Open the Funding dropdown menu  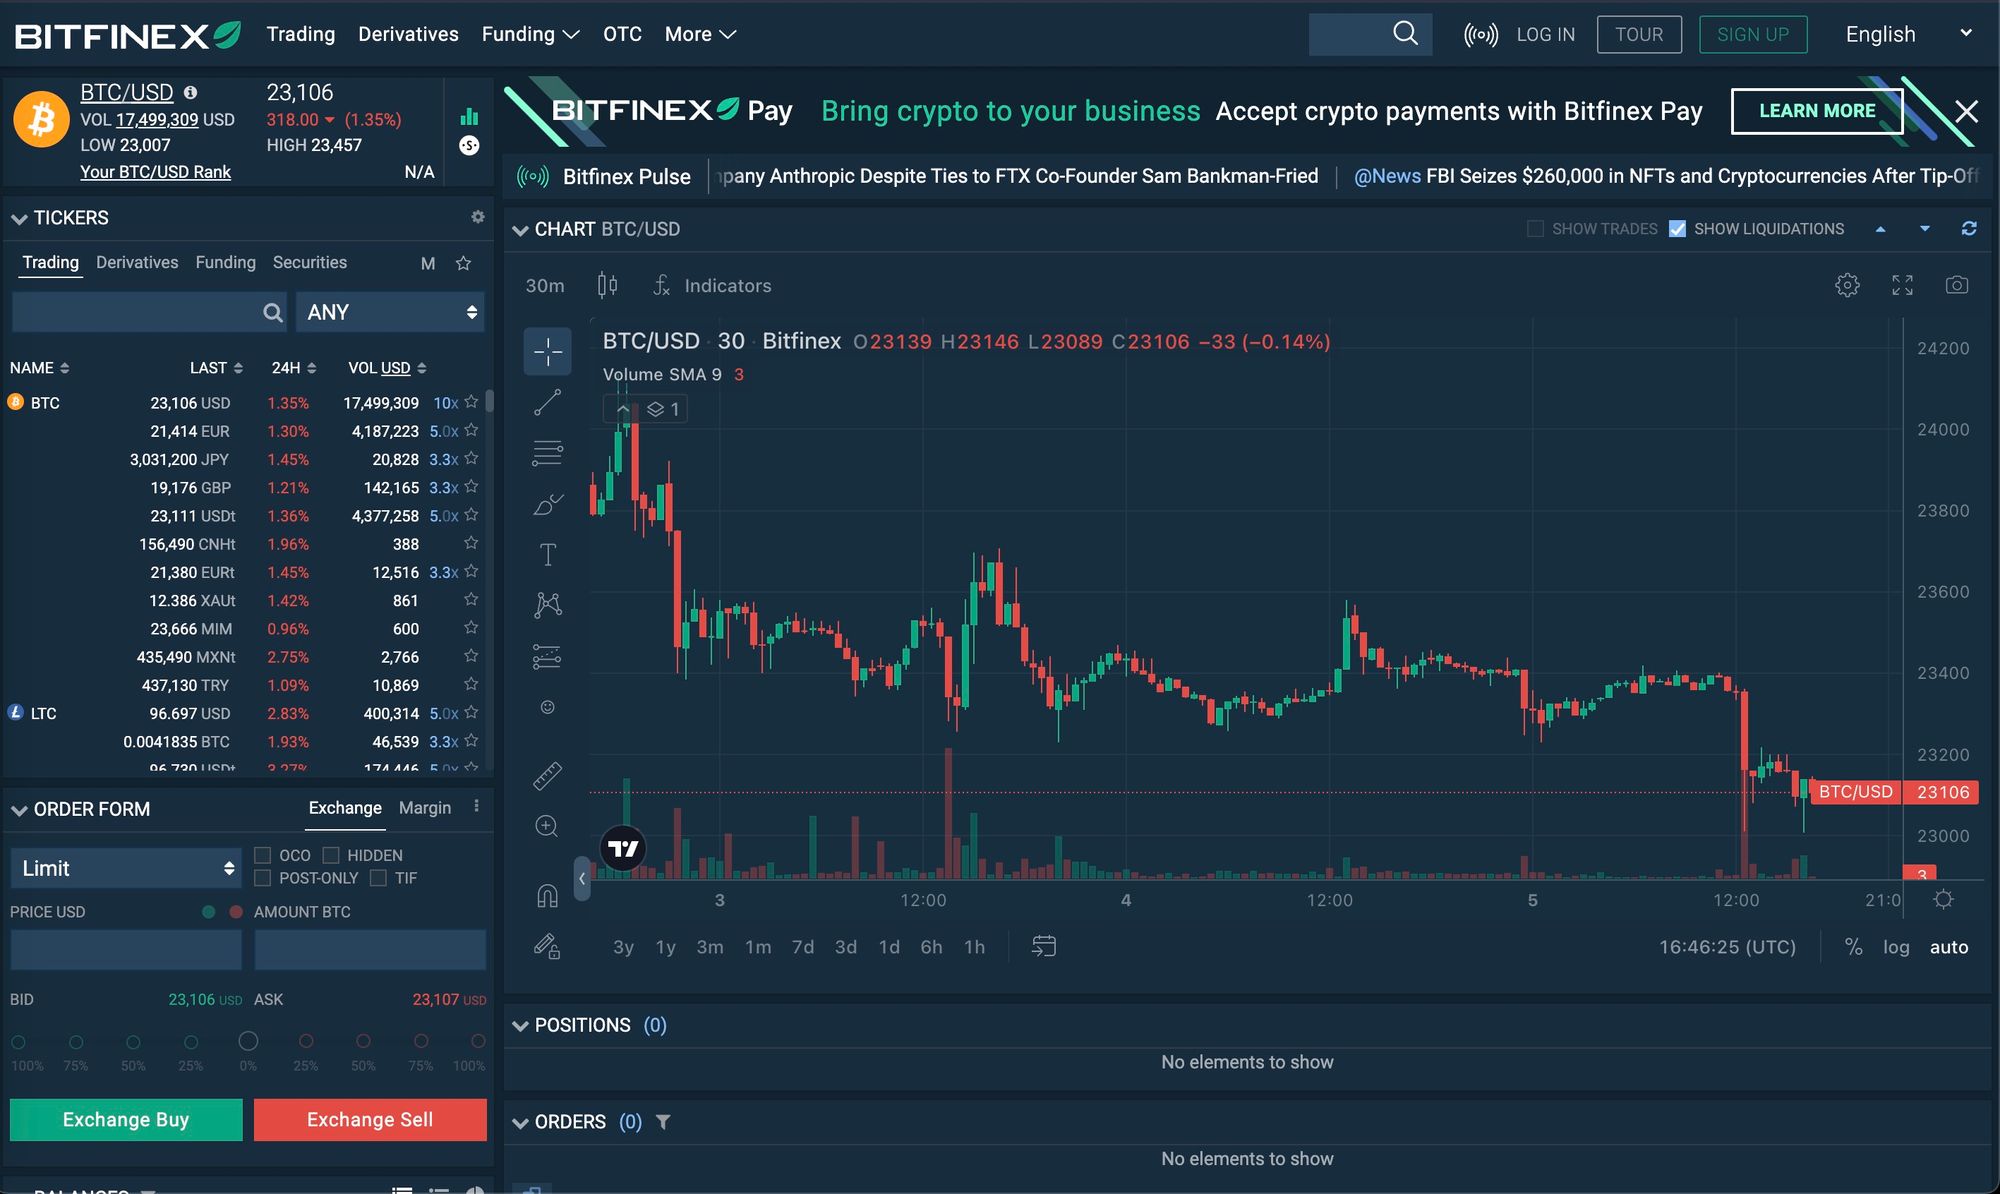point(530,34)
